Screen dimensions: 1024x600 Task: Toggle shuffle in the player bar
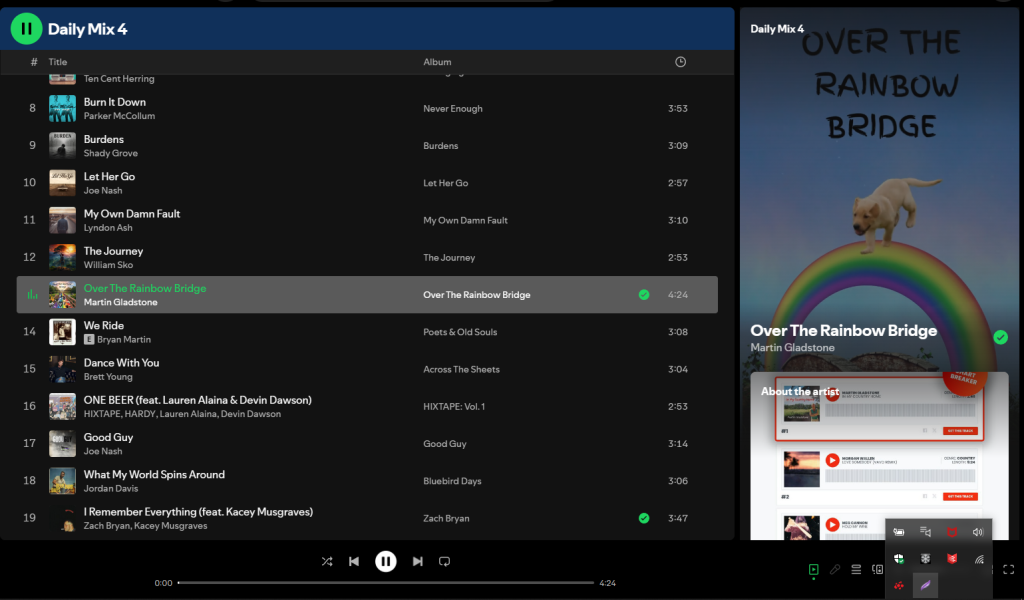(x=327, y=561)
